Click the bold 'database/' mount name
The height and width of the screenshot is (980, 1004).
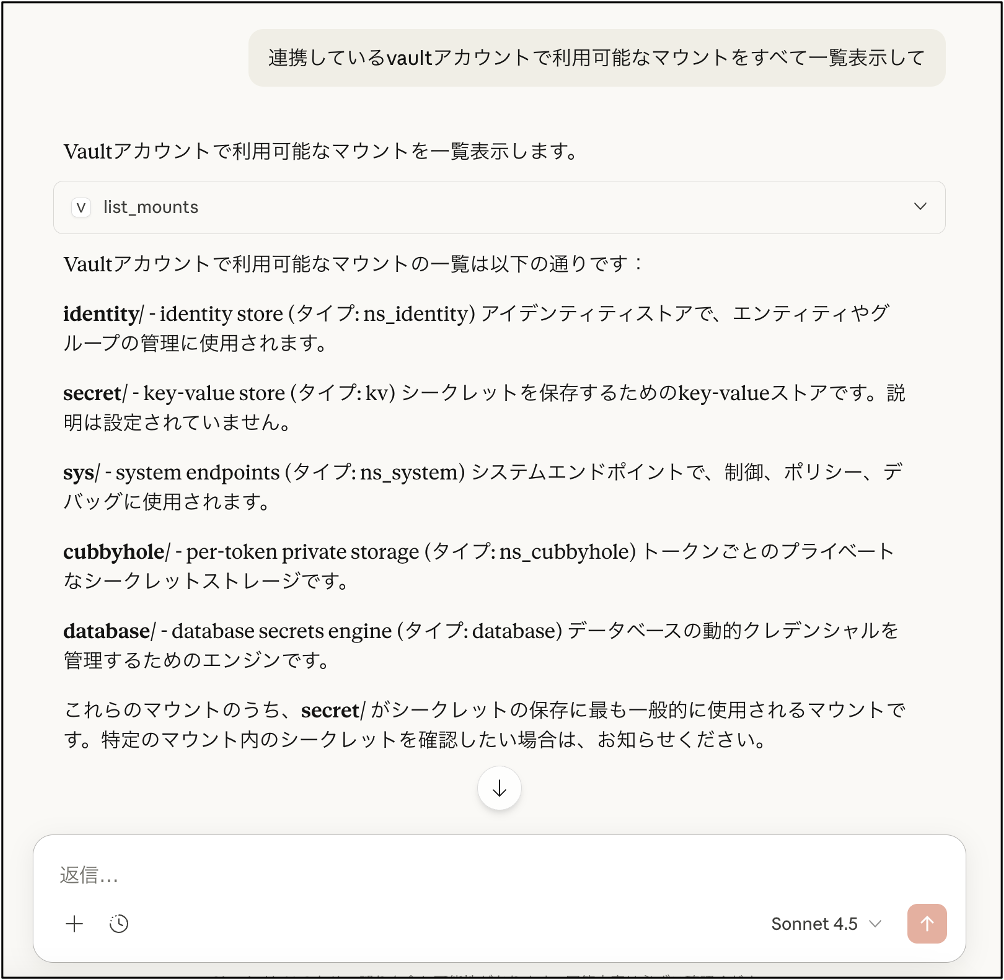tap(109, 631)
